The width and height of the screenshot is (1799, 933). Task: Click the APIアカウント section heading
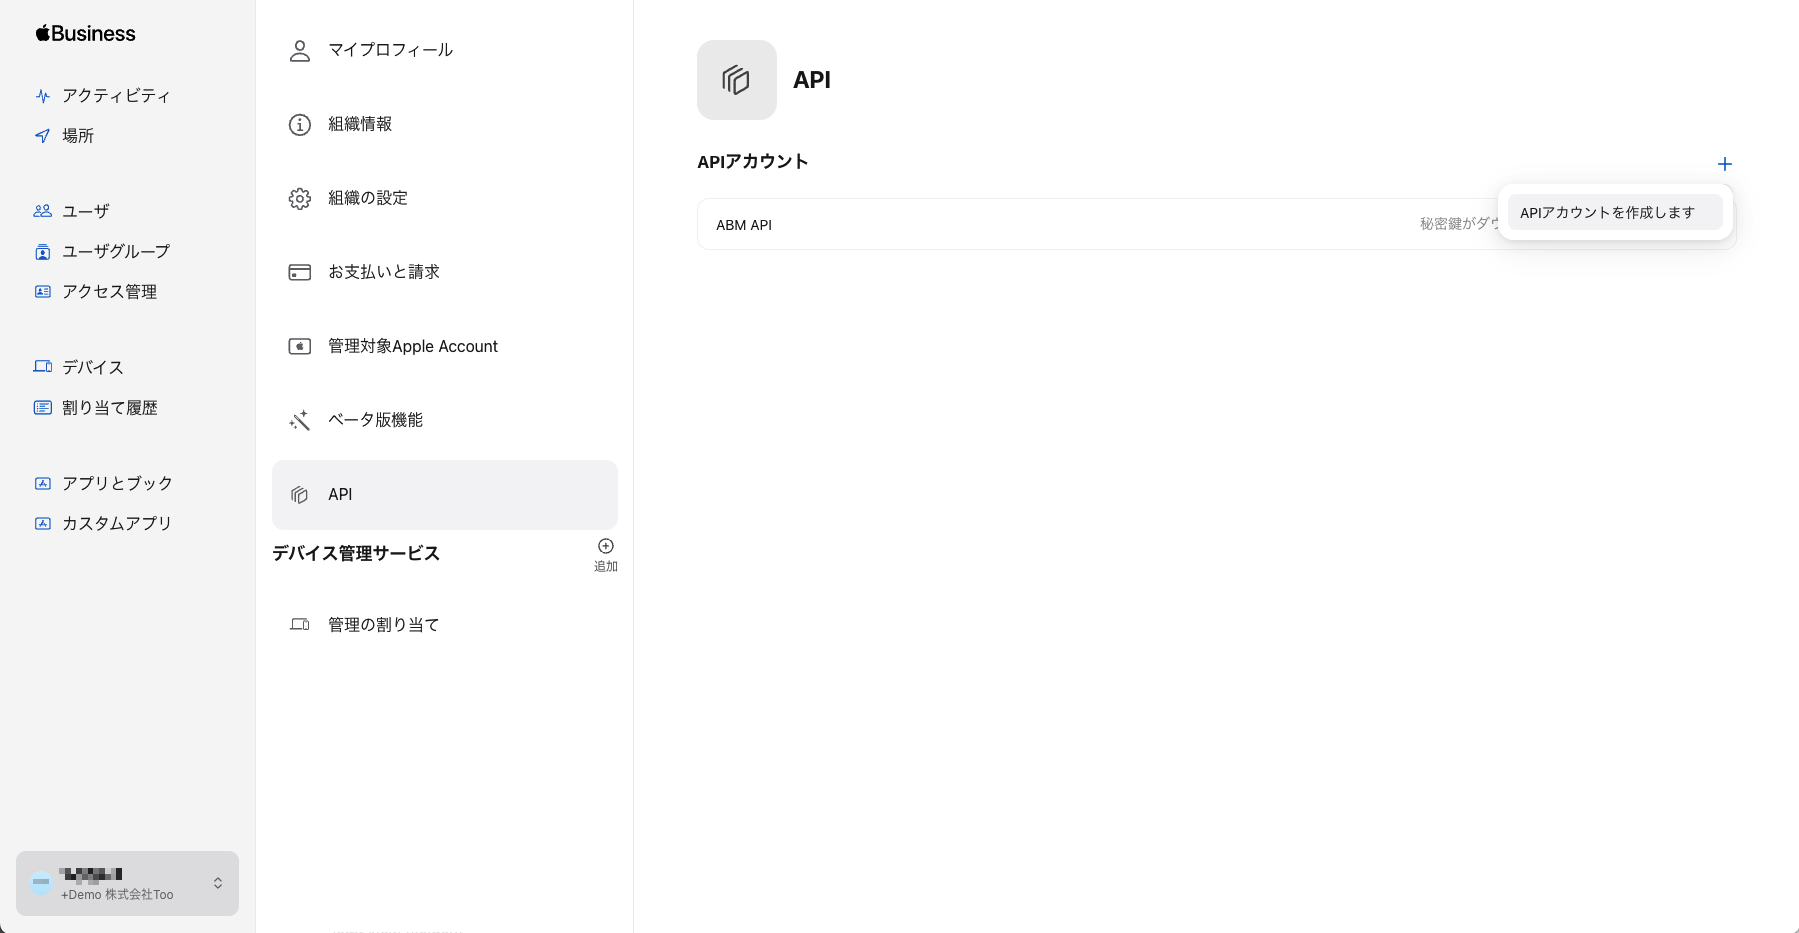753,162
